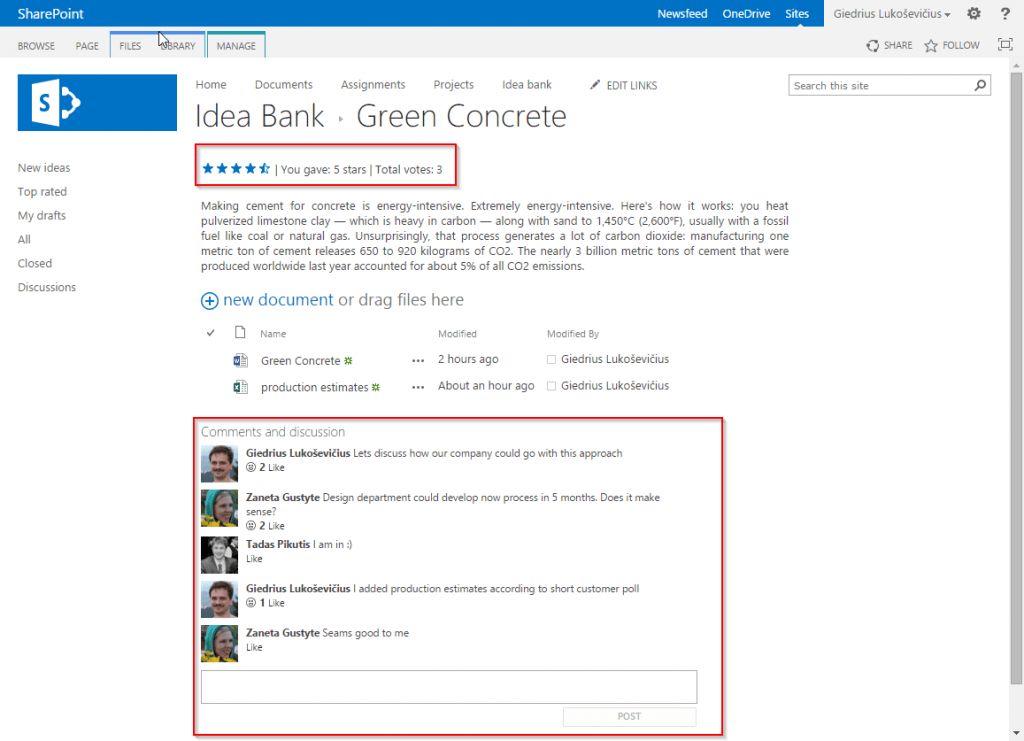Open the ellipsis menu for Green Concrete
The width and height of the screenshot is (1024, 741).
tap(417, 359)
